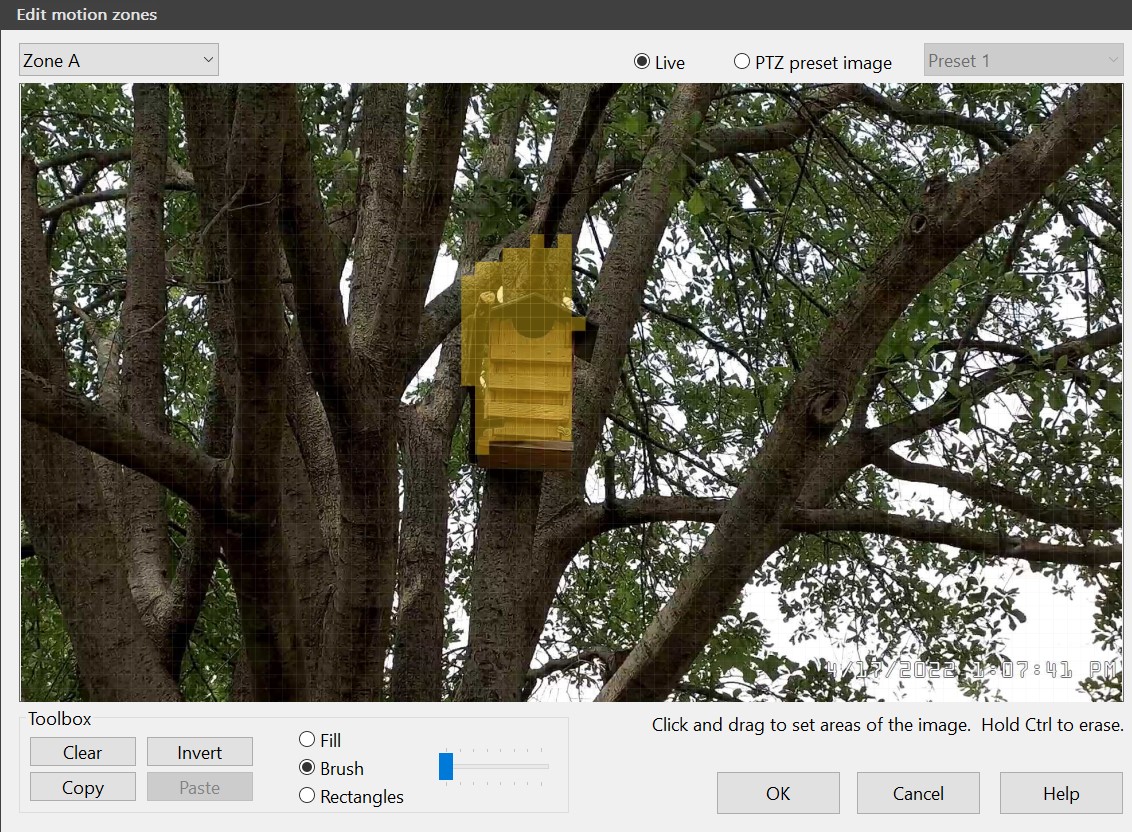Click the greyed-out Paste button

point(199,787)
